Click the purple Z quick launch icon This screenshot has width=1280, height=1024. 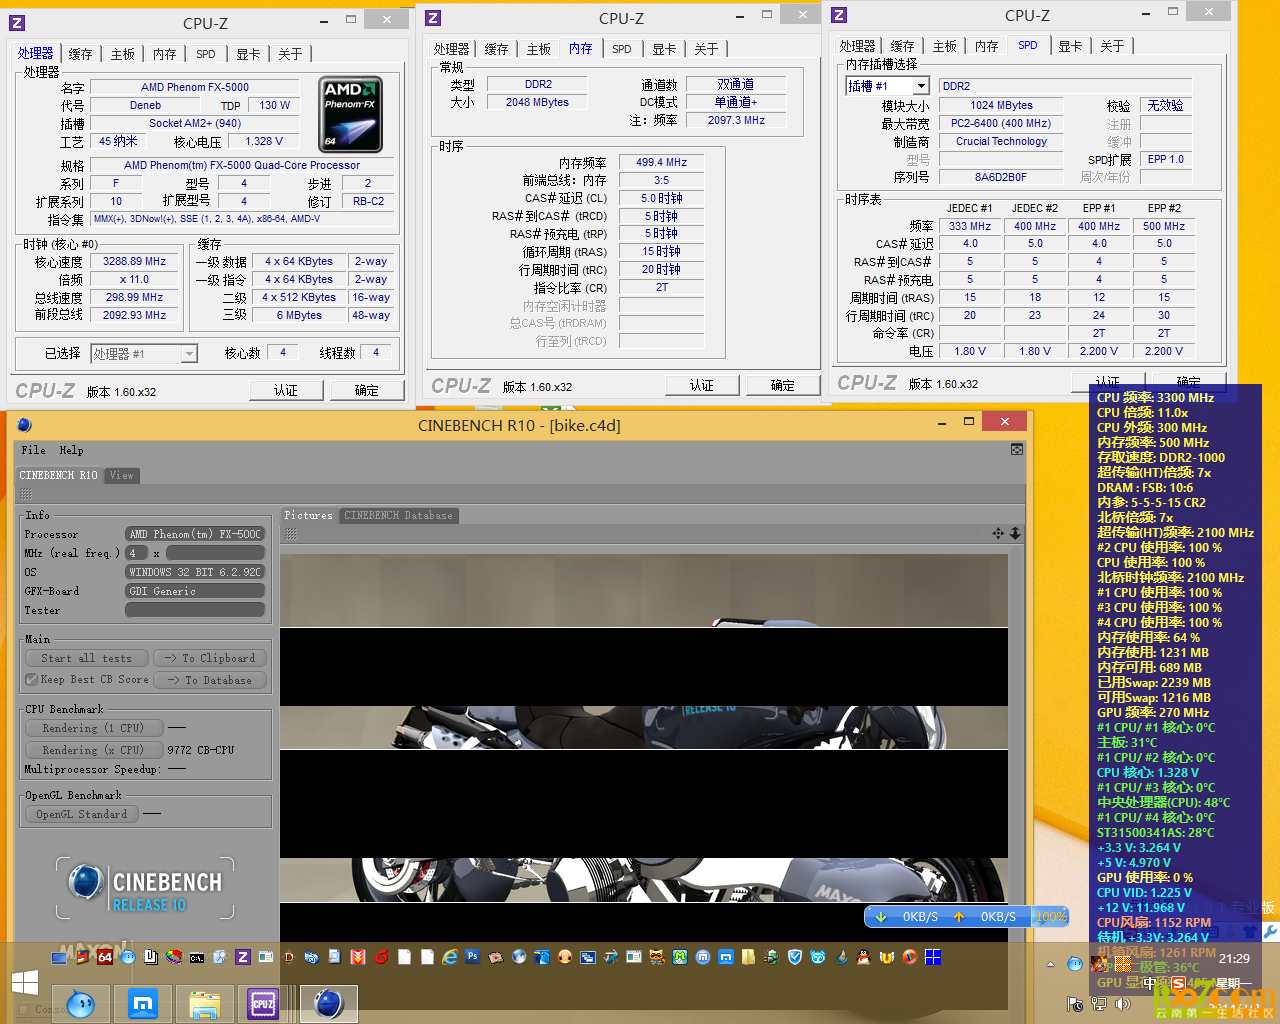click(243, 957)
